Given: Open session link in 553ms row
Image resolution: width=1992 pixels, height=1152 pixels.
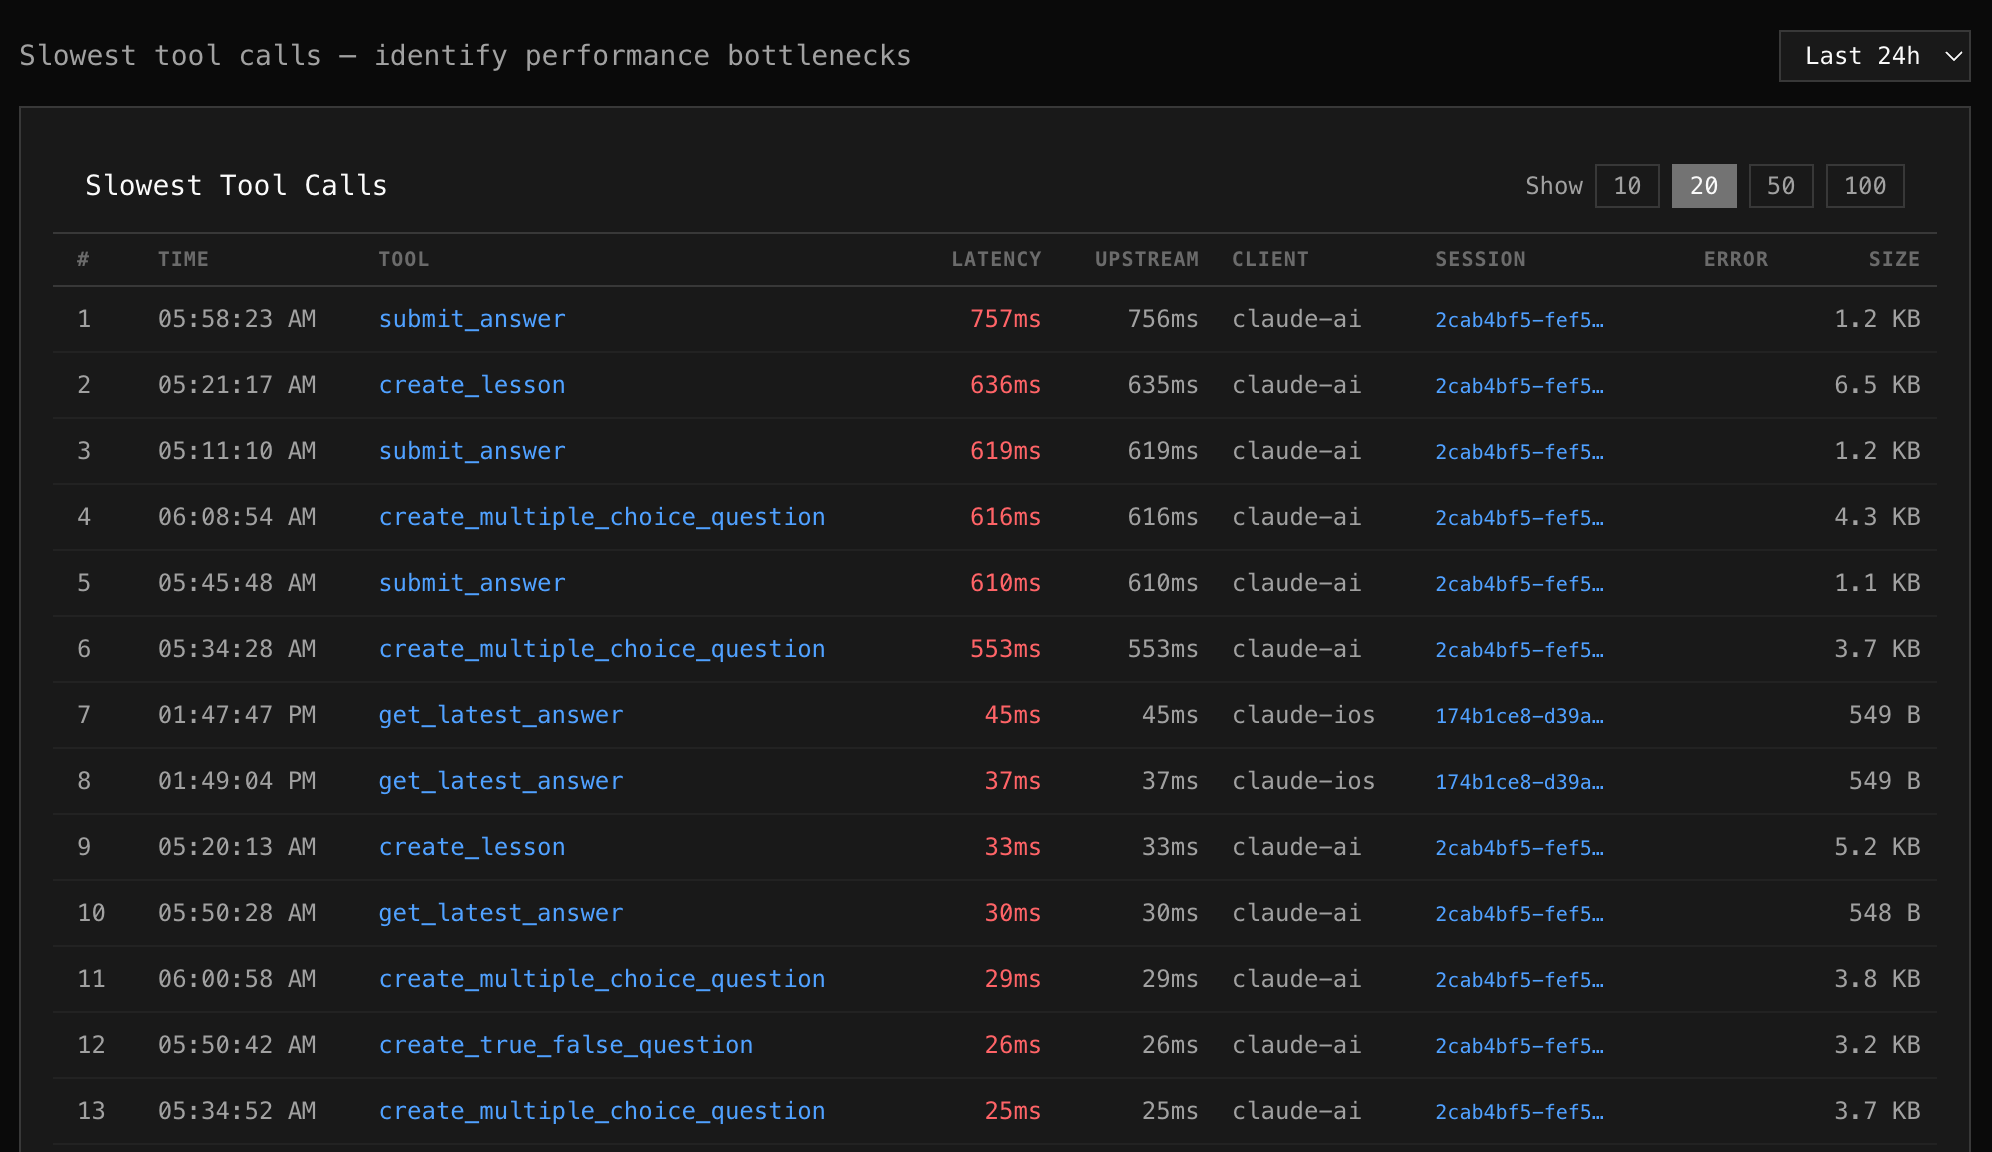Looking at the screenshot, I should pyautogui.click(x=1519, y=650).
